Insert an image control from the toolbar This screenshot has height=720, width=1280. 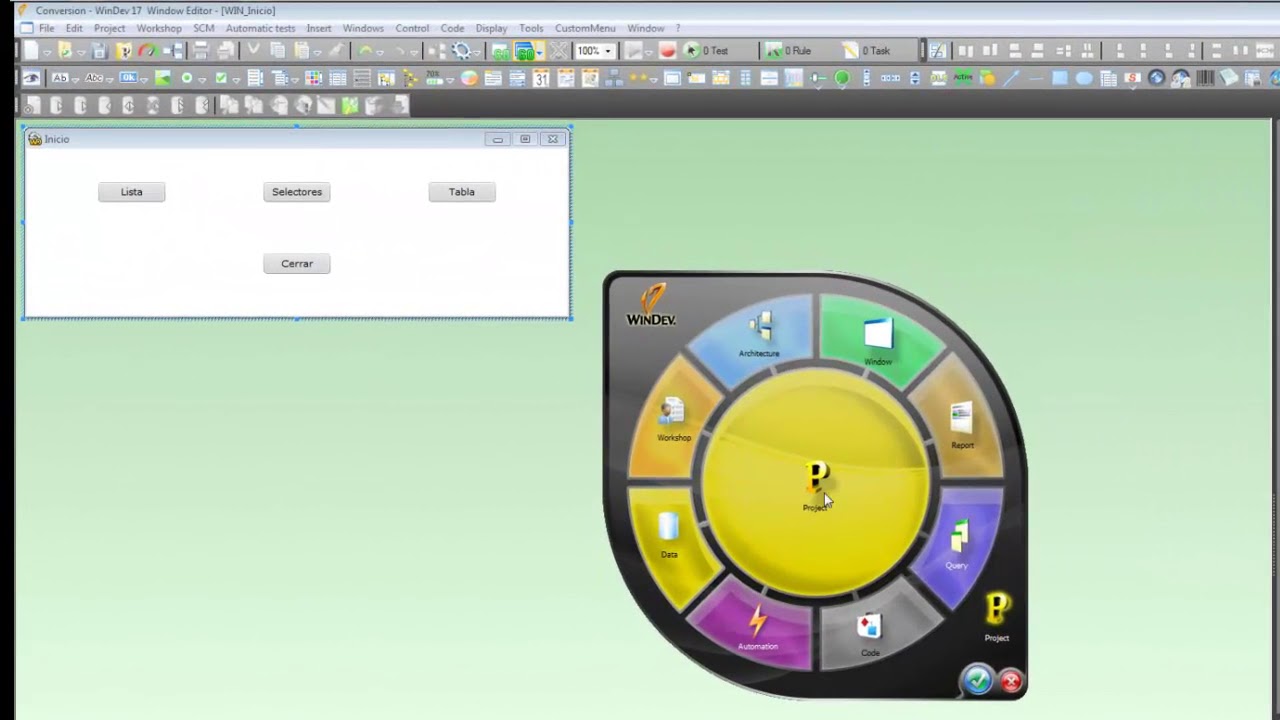(x=163, y=77)
